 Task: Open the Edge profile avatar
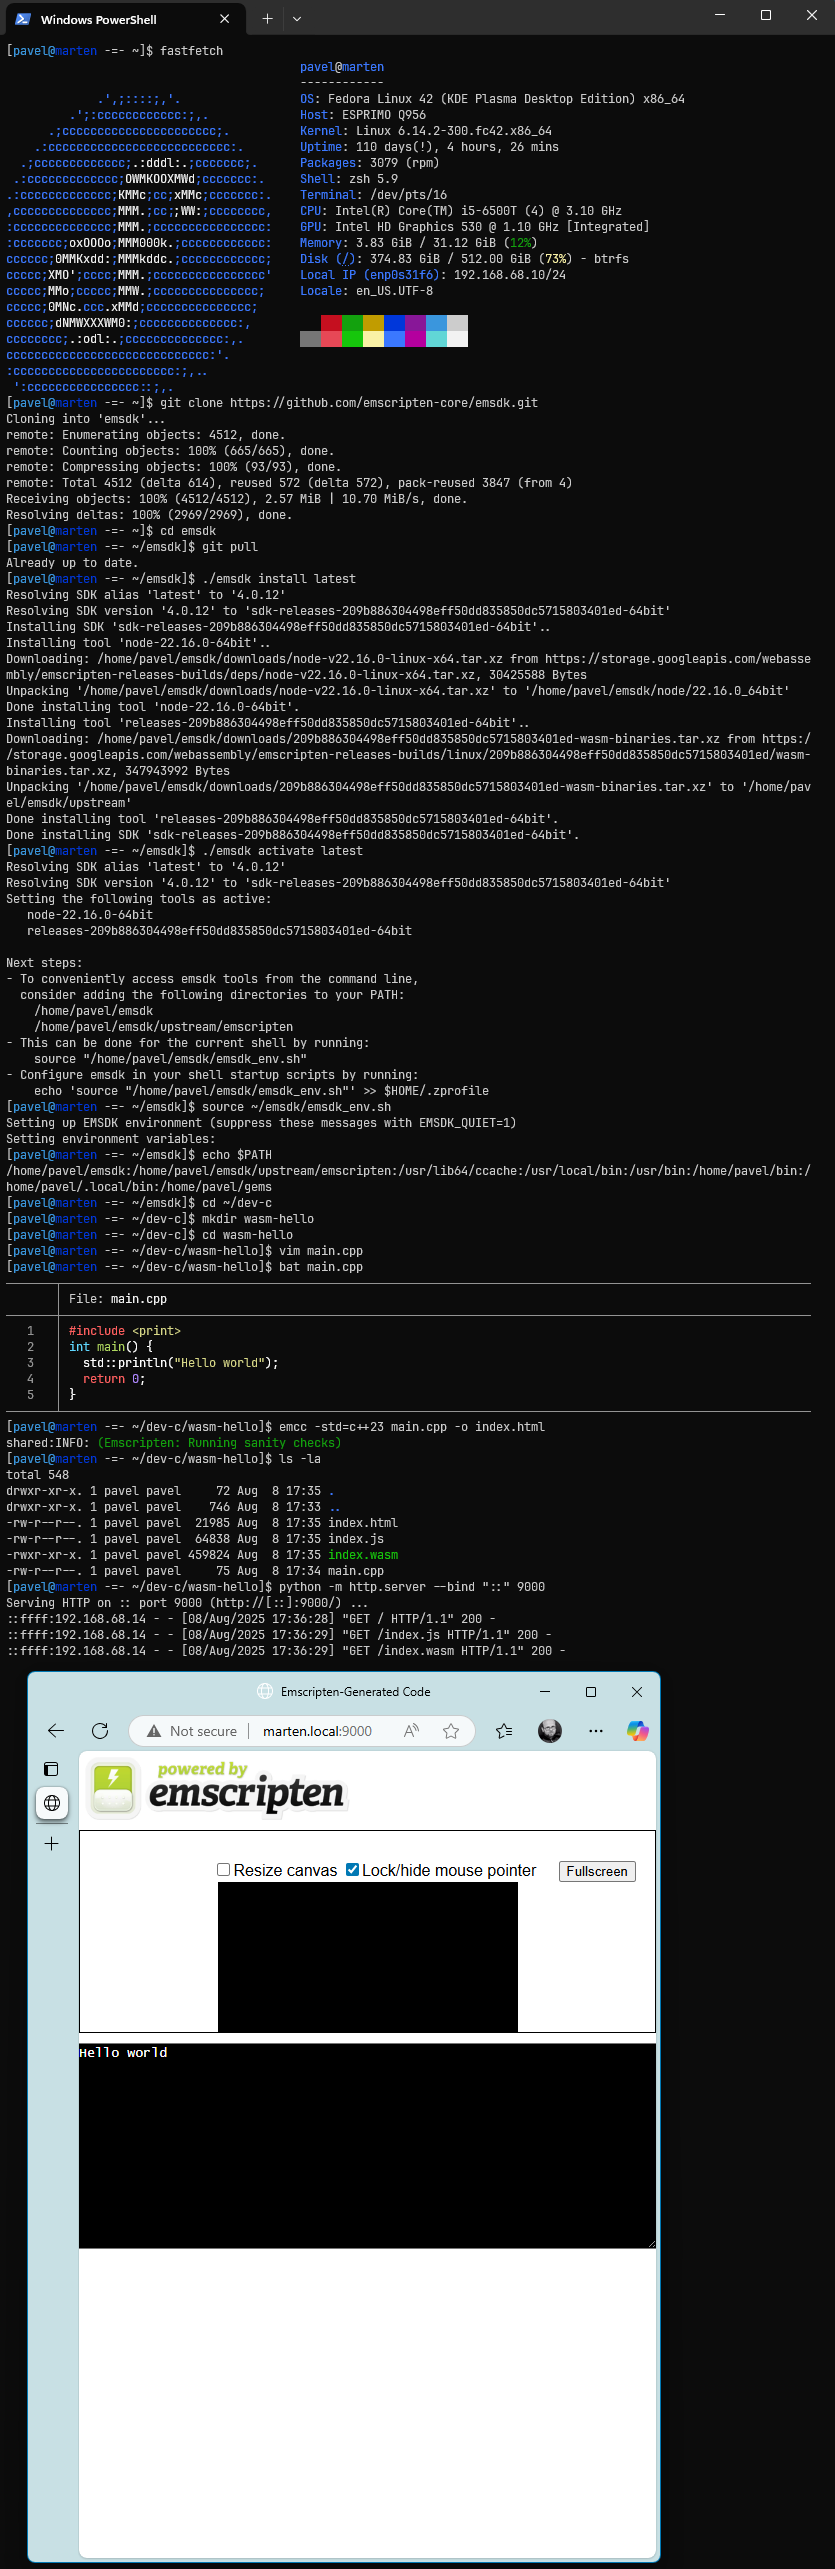point(550,1731)
